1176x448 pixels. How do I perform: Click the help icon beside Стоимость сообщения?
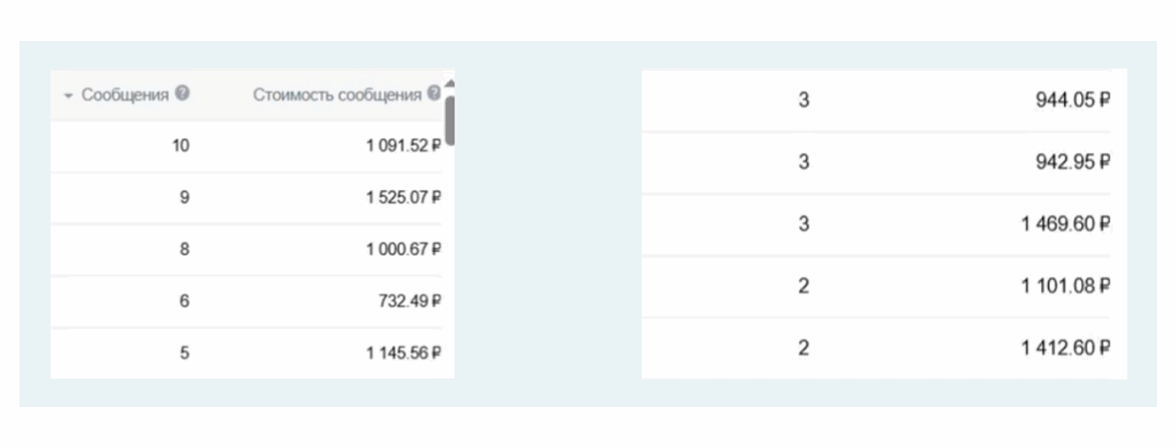pos(433,94)
